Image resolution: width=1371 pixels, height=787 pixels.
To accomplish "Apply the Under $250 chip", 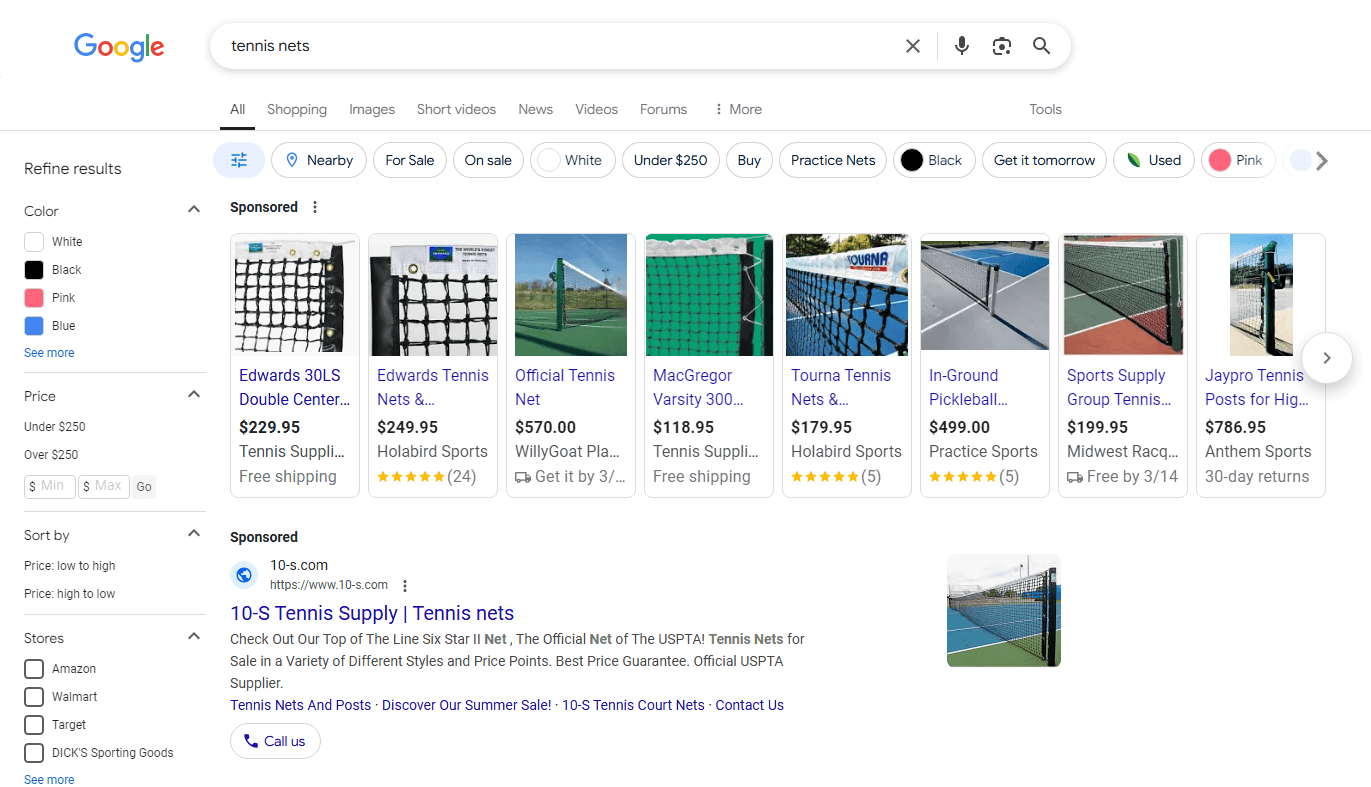I will pyautogui.click(x=671, y=160).
